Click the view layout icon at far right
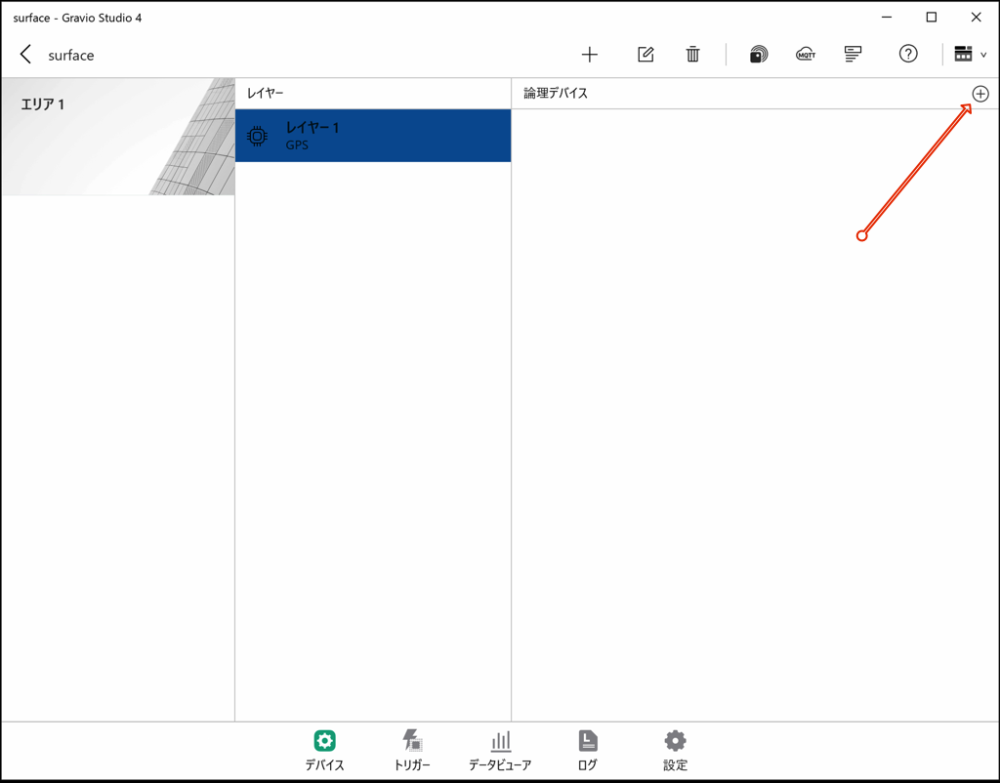 [965, 55]
